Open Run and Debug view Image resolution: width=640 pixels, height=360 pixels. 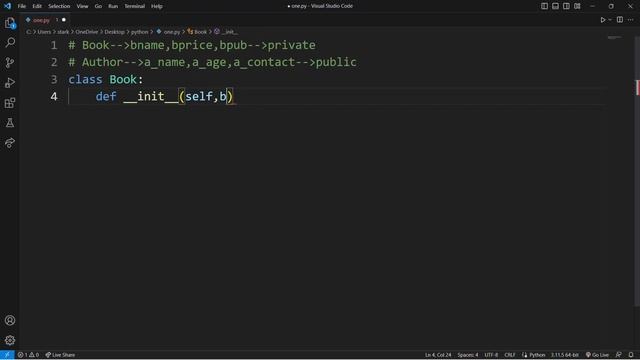pos(10,82)
